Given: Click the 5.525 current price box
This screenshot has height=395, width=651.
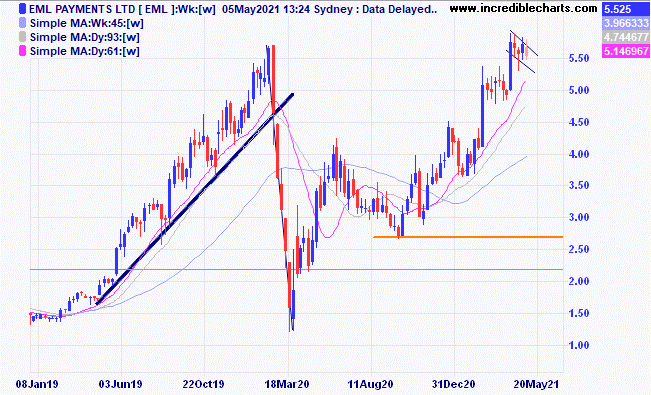Looking at the screenshot, I should pyautogui.click(x=626, y=9).
